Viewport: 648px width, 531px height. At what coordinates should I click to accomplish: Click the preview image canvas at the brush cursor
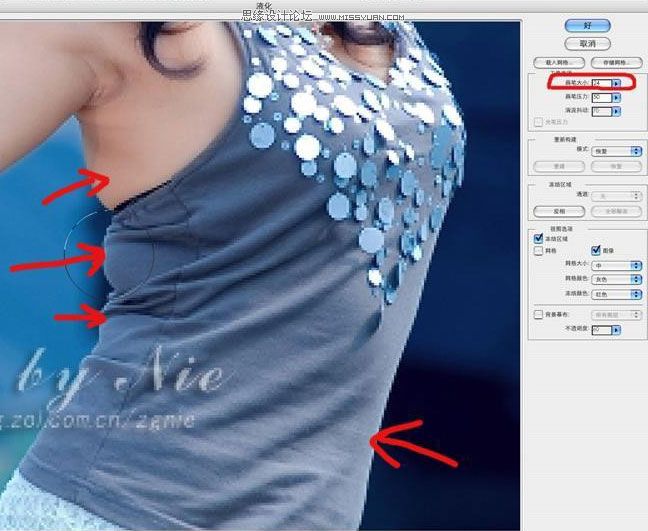click(109, 255)
